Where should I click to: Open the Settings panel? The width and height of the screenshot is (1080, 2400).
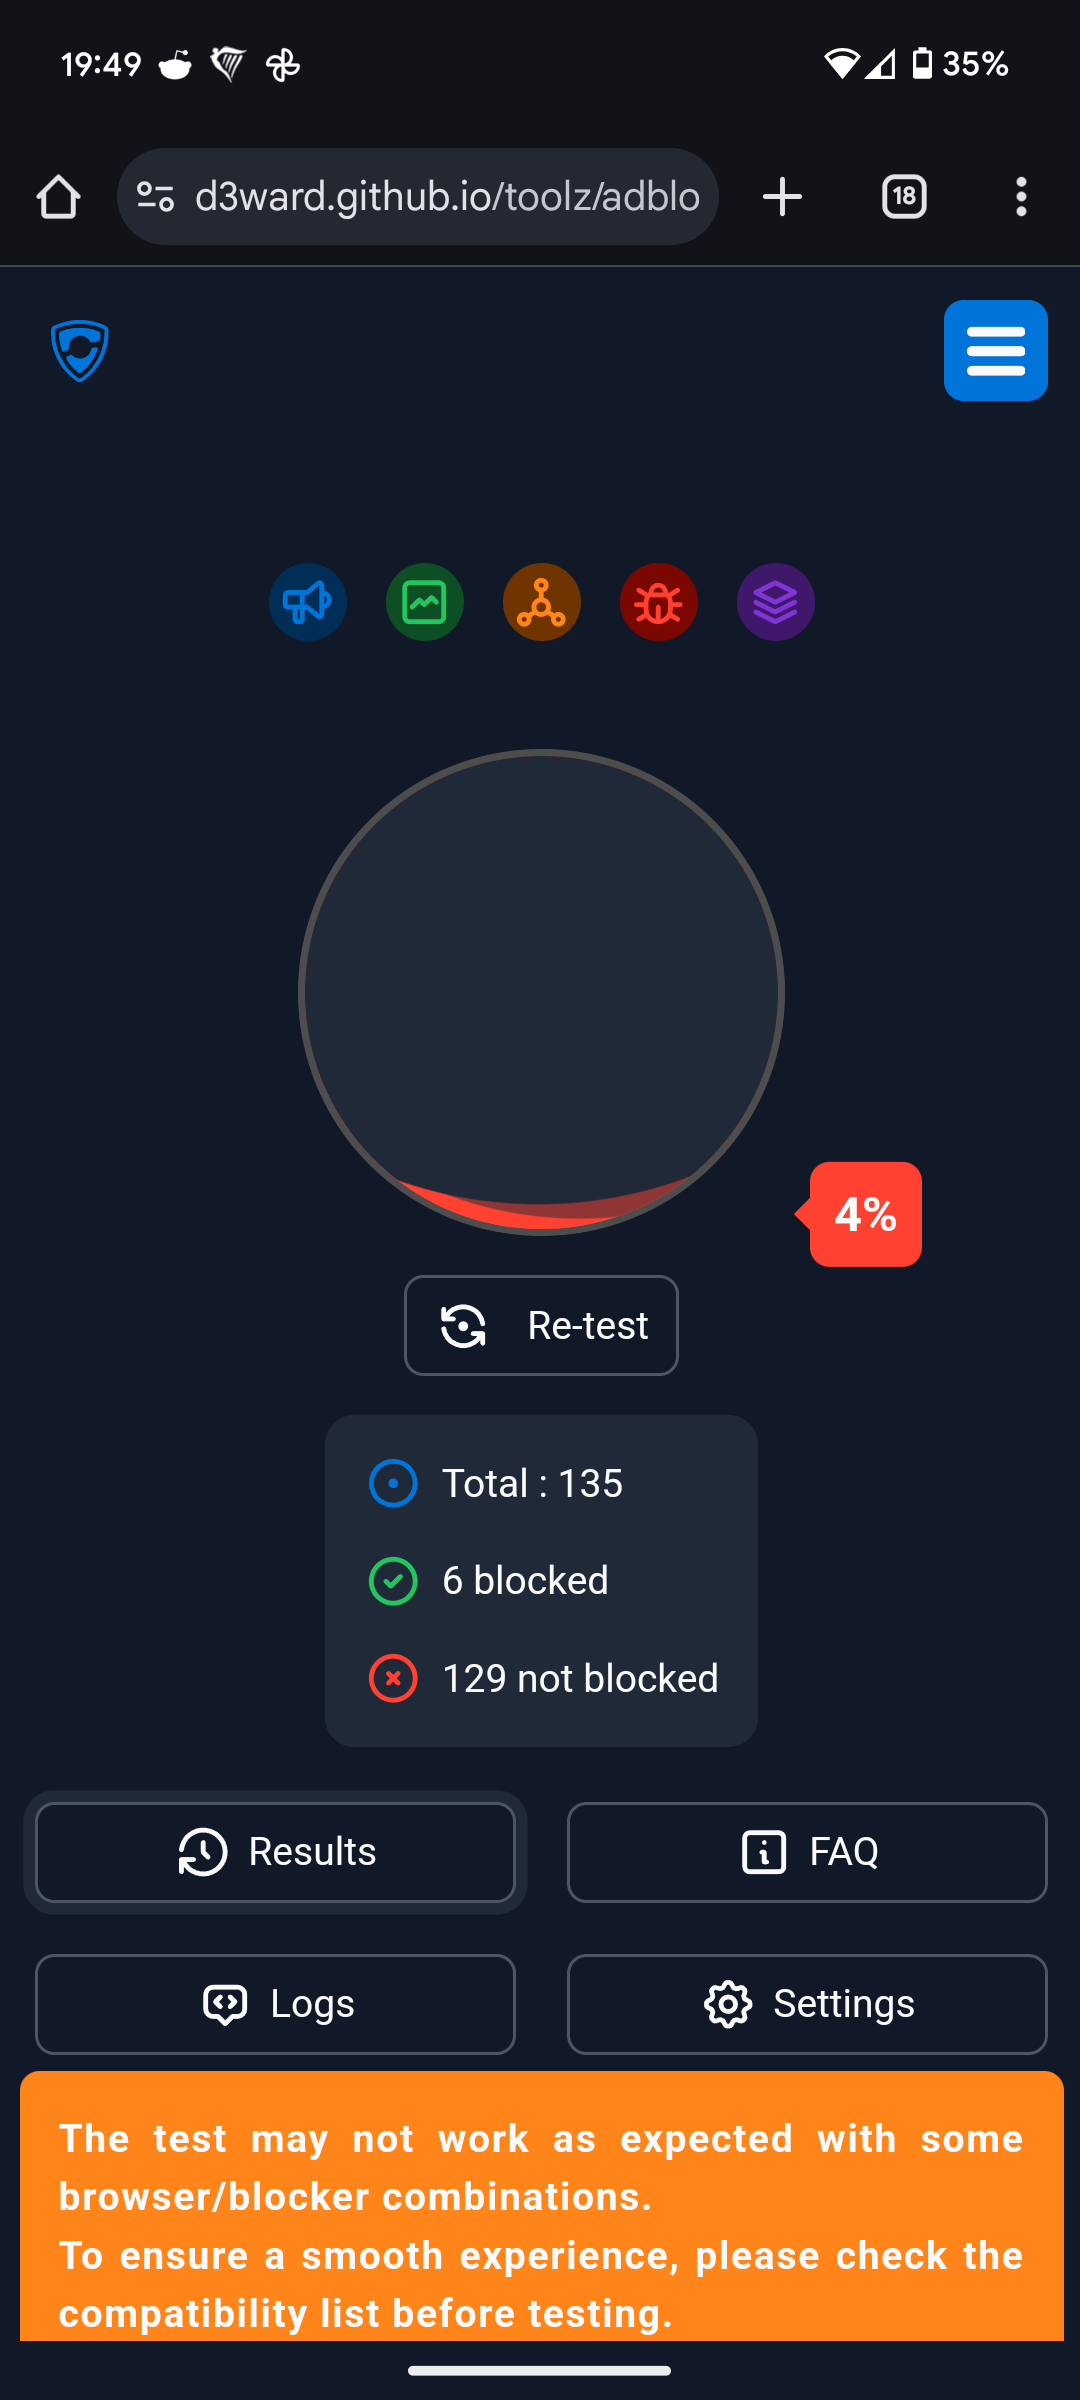click(x=807, y=2004)
